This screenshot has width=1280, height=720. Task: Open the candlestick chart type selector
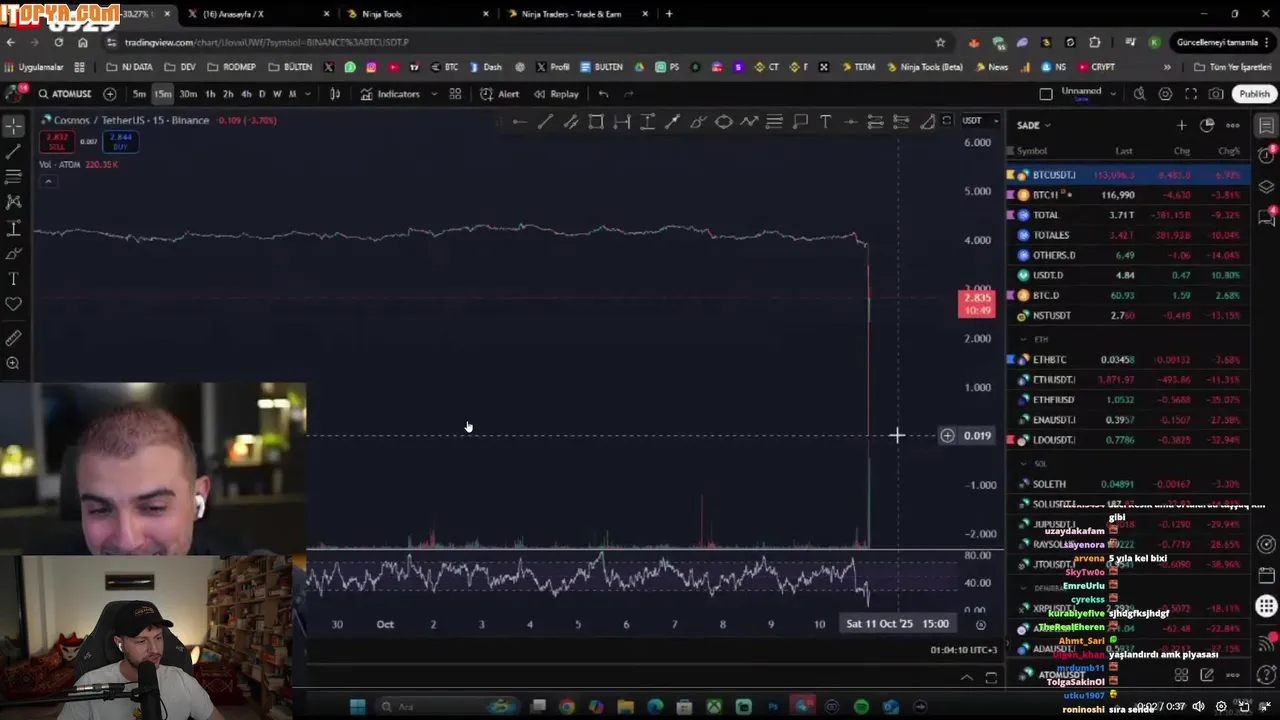[335, 94]
